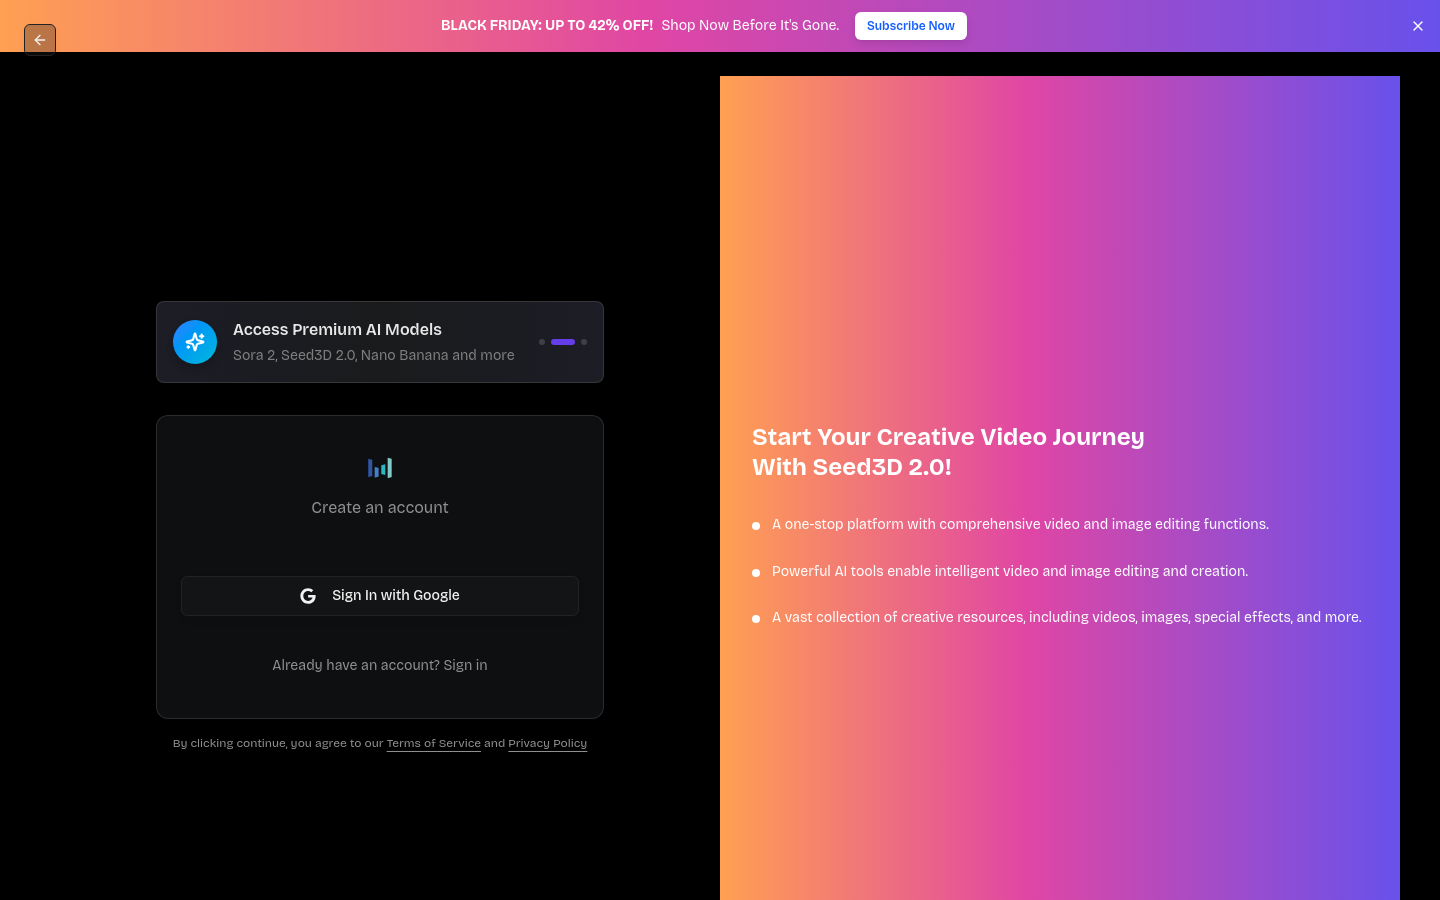Screen dimensions: 1440x900
Task: Open the Privacy Policy link
Action: pos(547,743)
